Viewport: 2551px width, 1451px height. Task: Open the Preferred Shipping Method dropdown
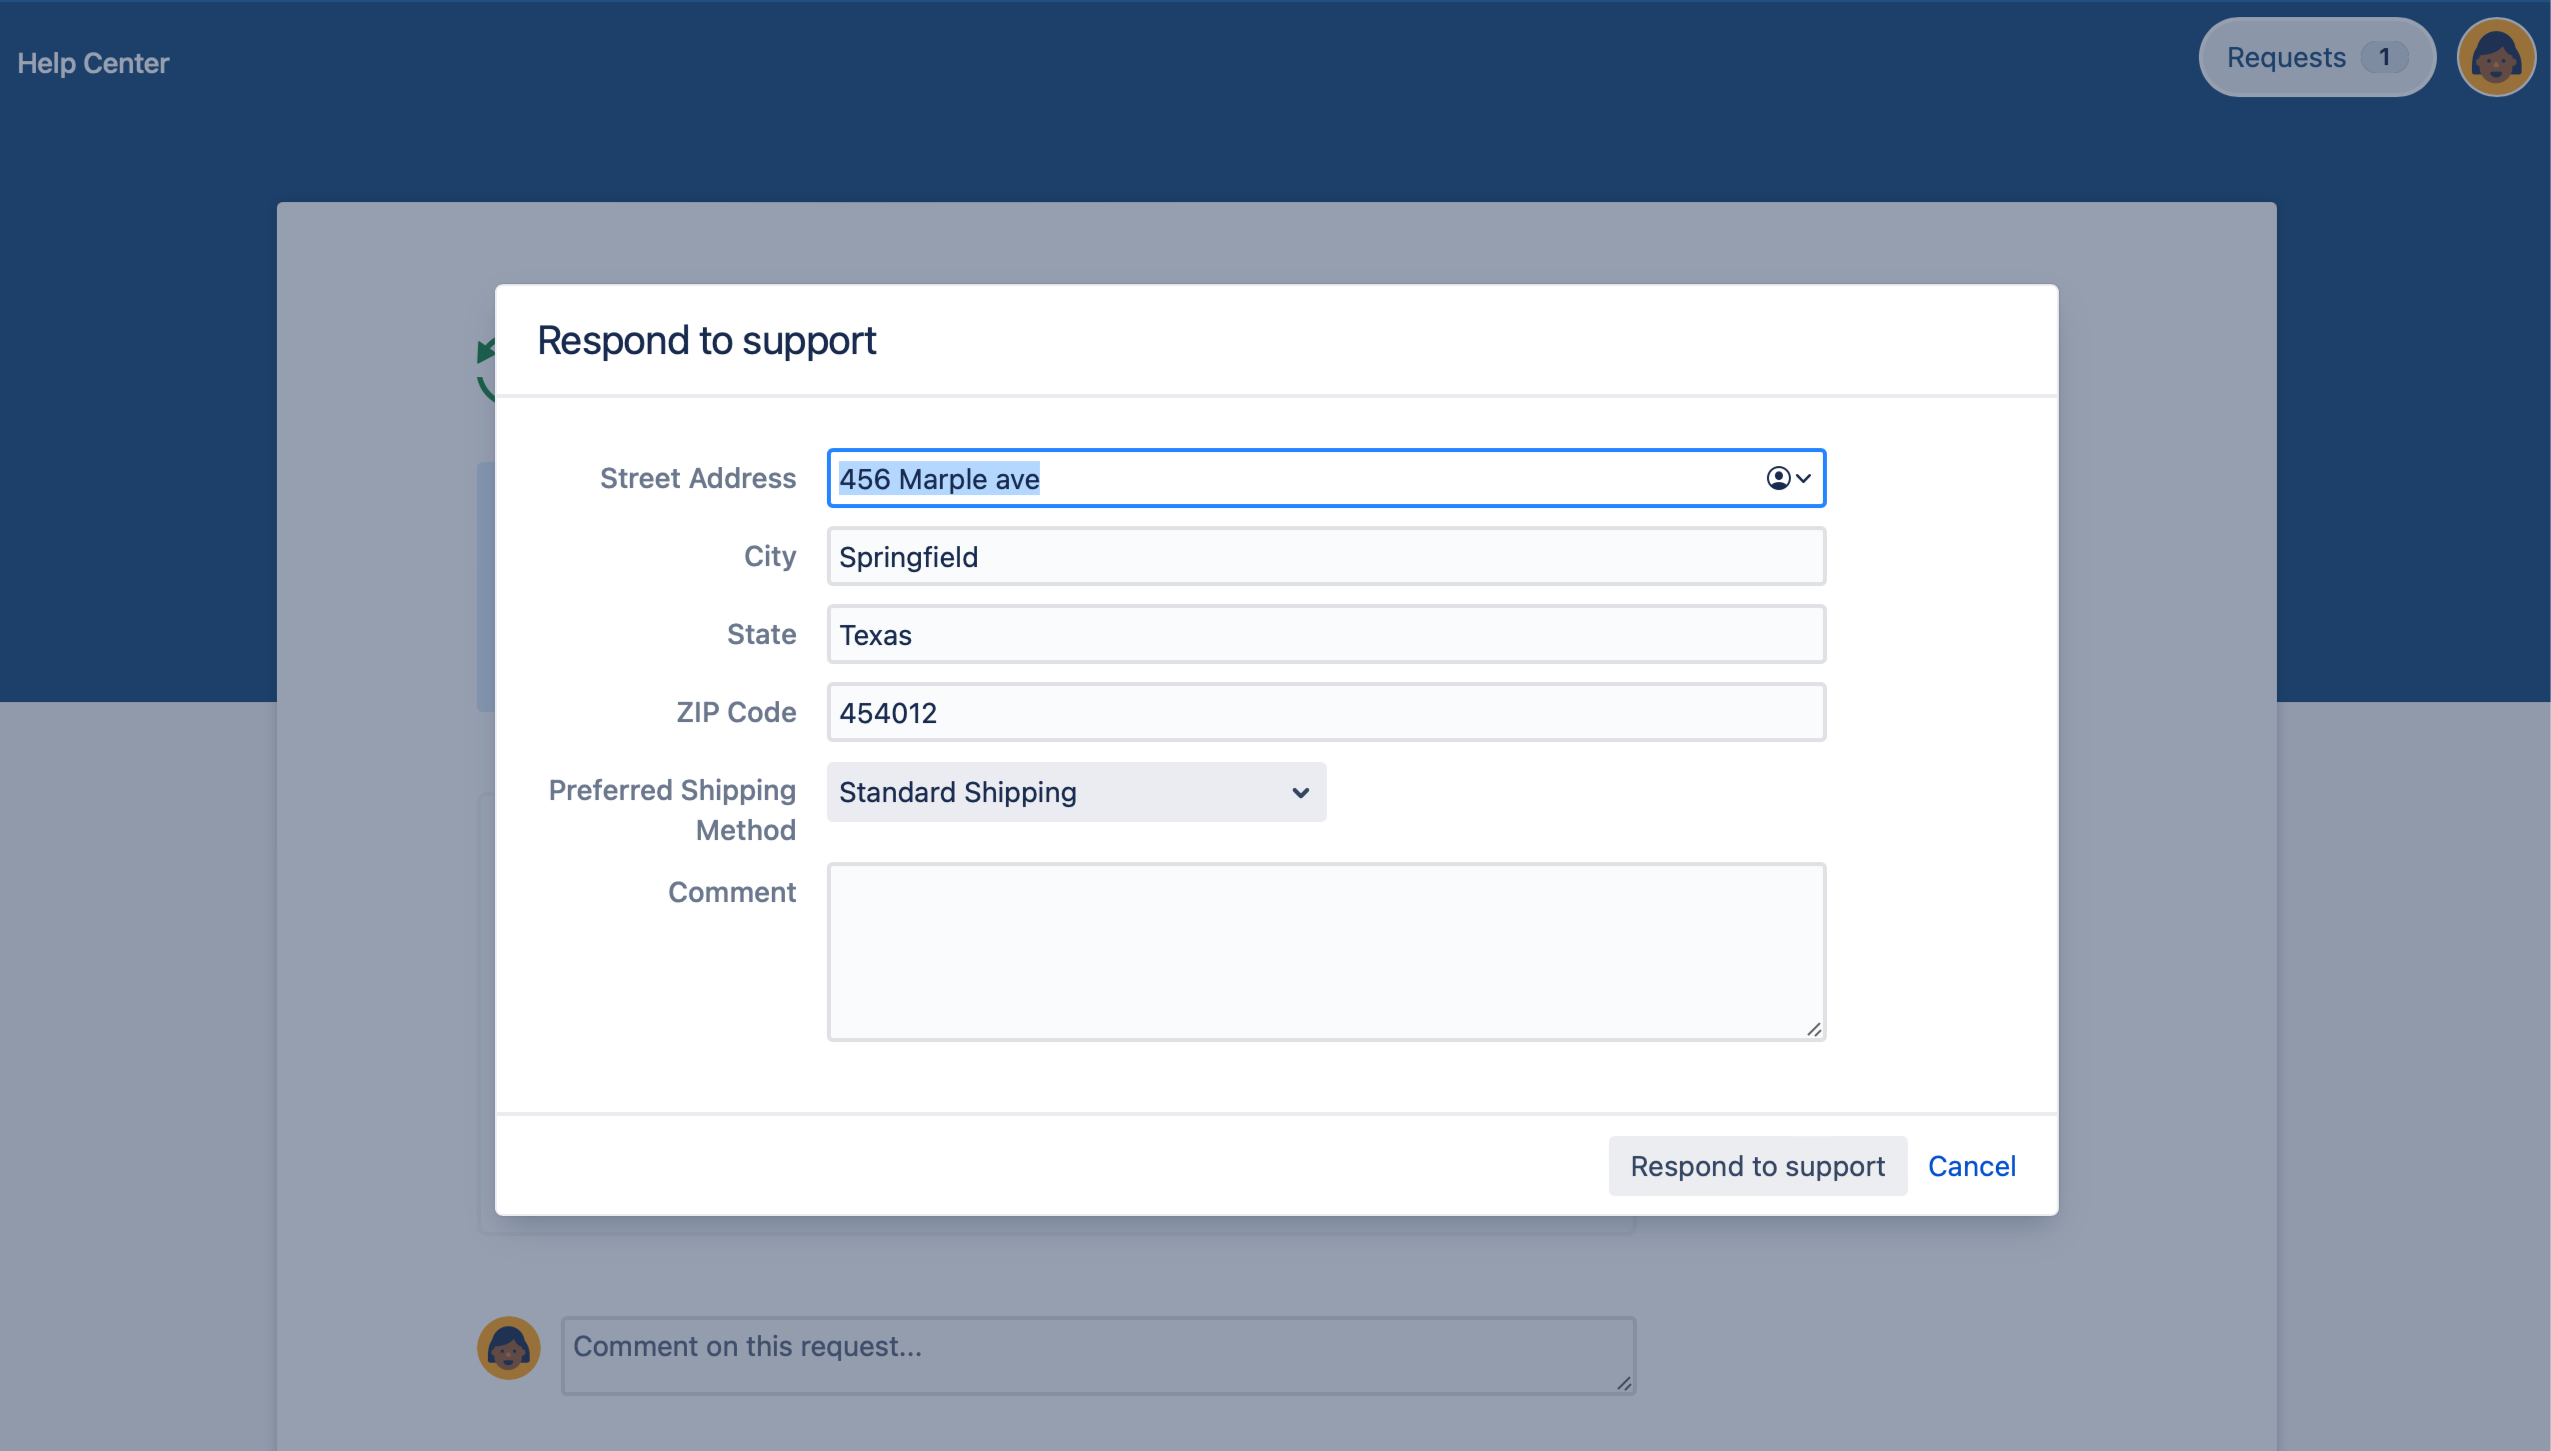[x=1075, y=792]
